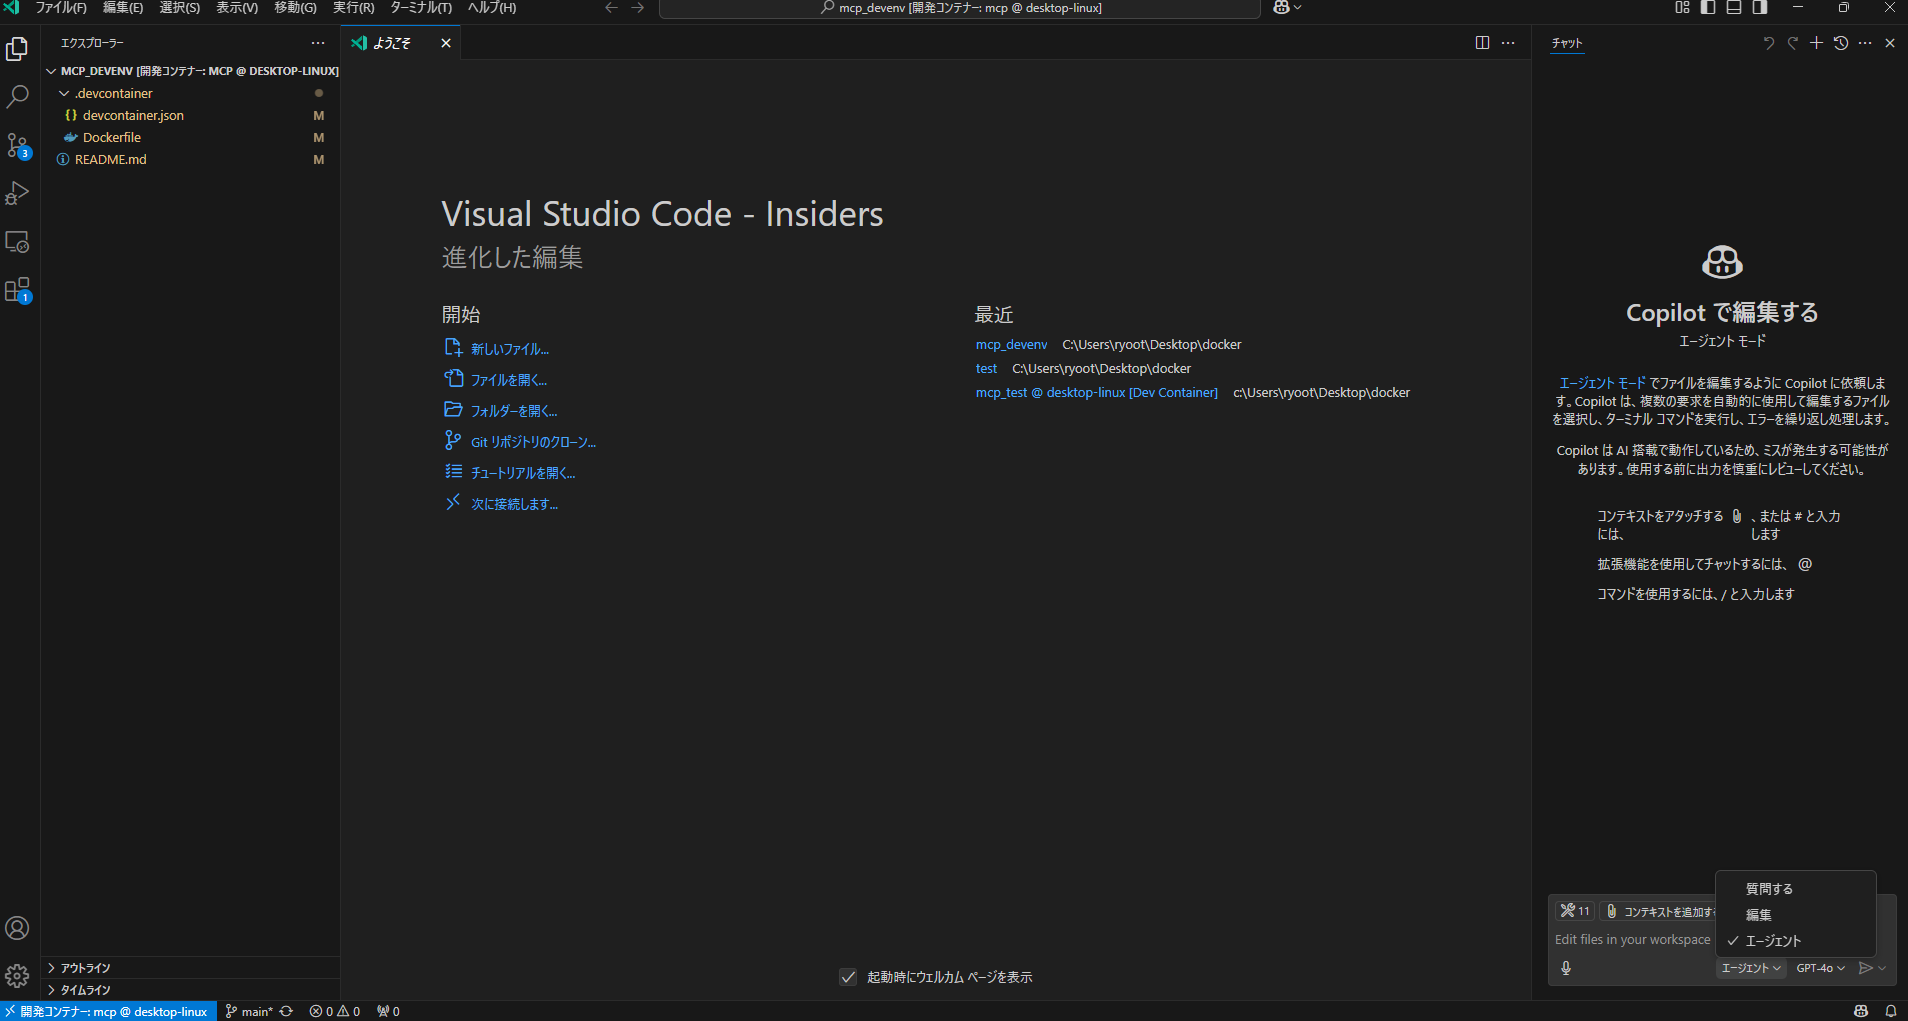Open the editor group more actions menu

tap(1508, 43)
